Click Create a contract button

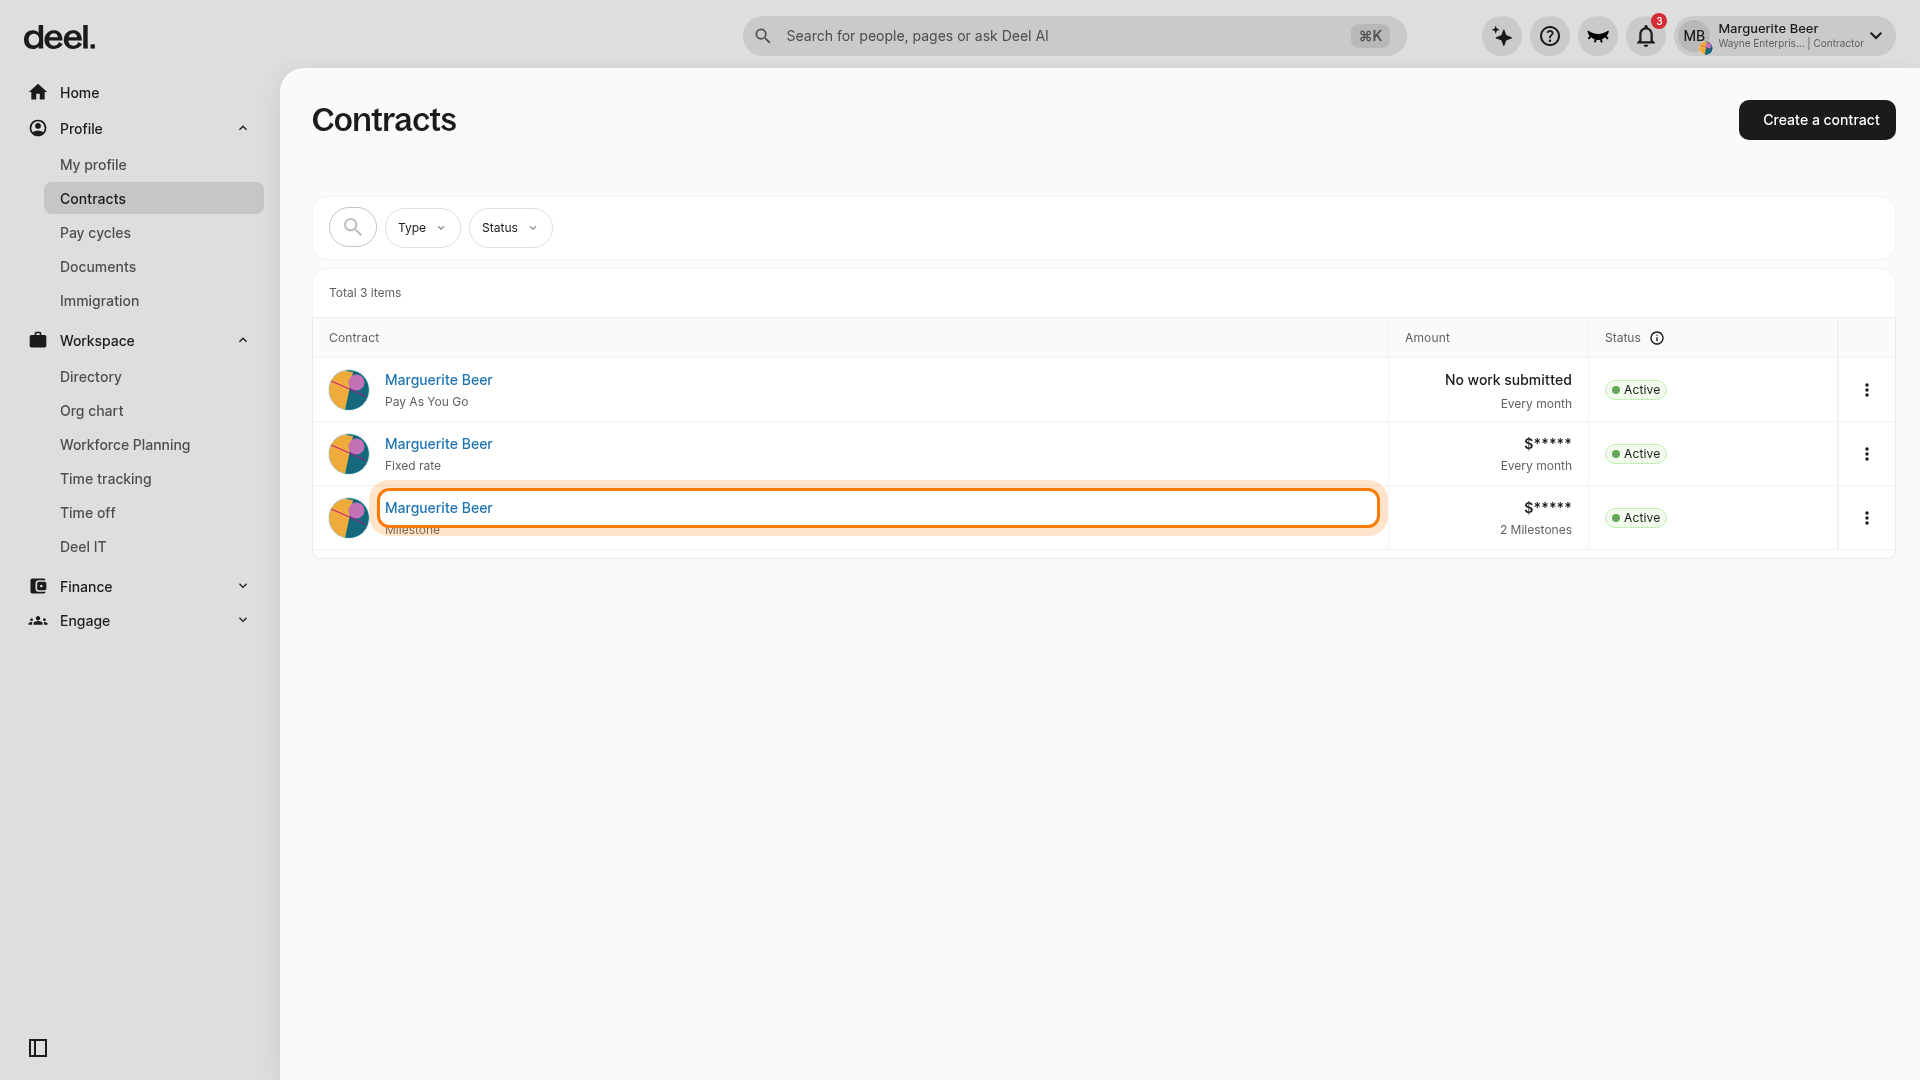pos(1817,120)
